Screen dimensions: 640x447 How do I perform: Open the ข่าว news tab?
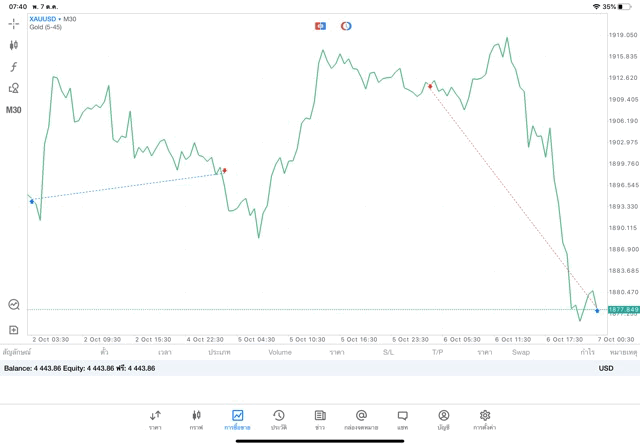(x=320, y=419)
